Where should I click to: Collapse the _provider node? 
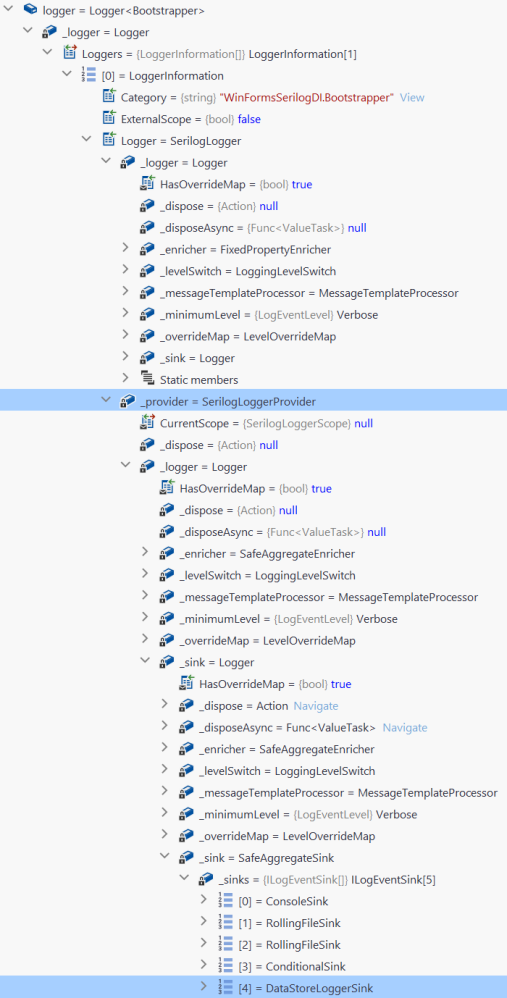pyautogui.click(x=106, y=401)
